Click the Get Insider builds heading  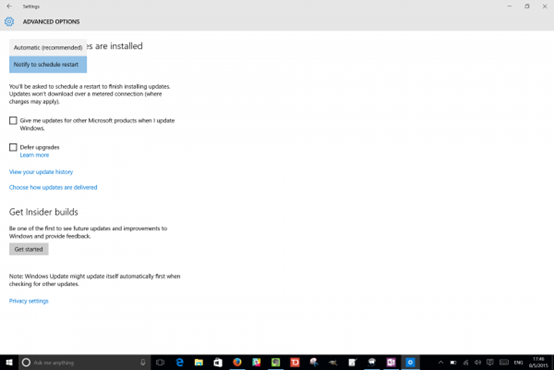pyautogui.click(x=43, y=212)
